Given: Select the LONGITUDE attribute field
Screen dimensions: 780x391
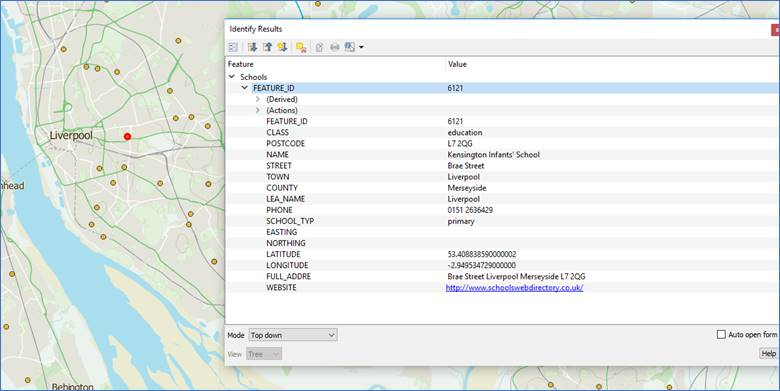Looking at the screenshot, I should pos(287,265).
